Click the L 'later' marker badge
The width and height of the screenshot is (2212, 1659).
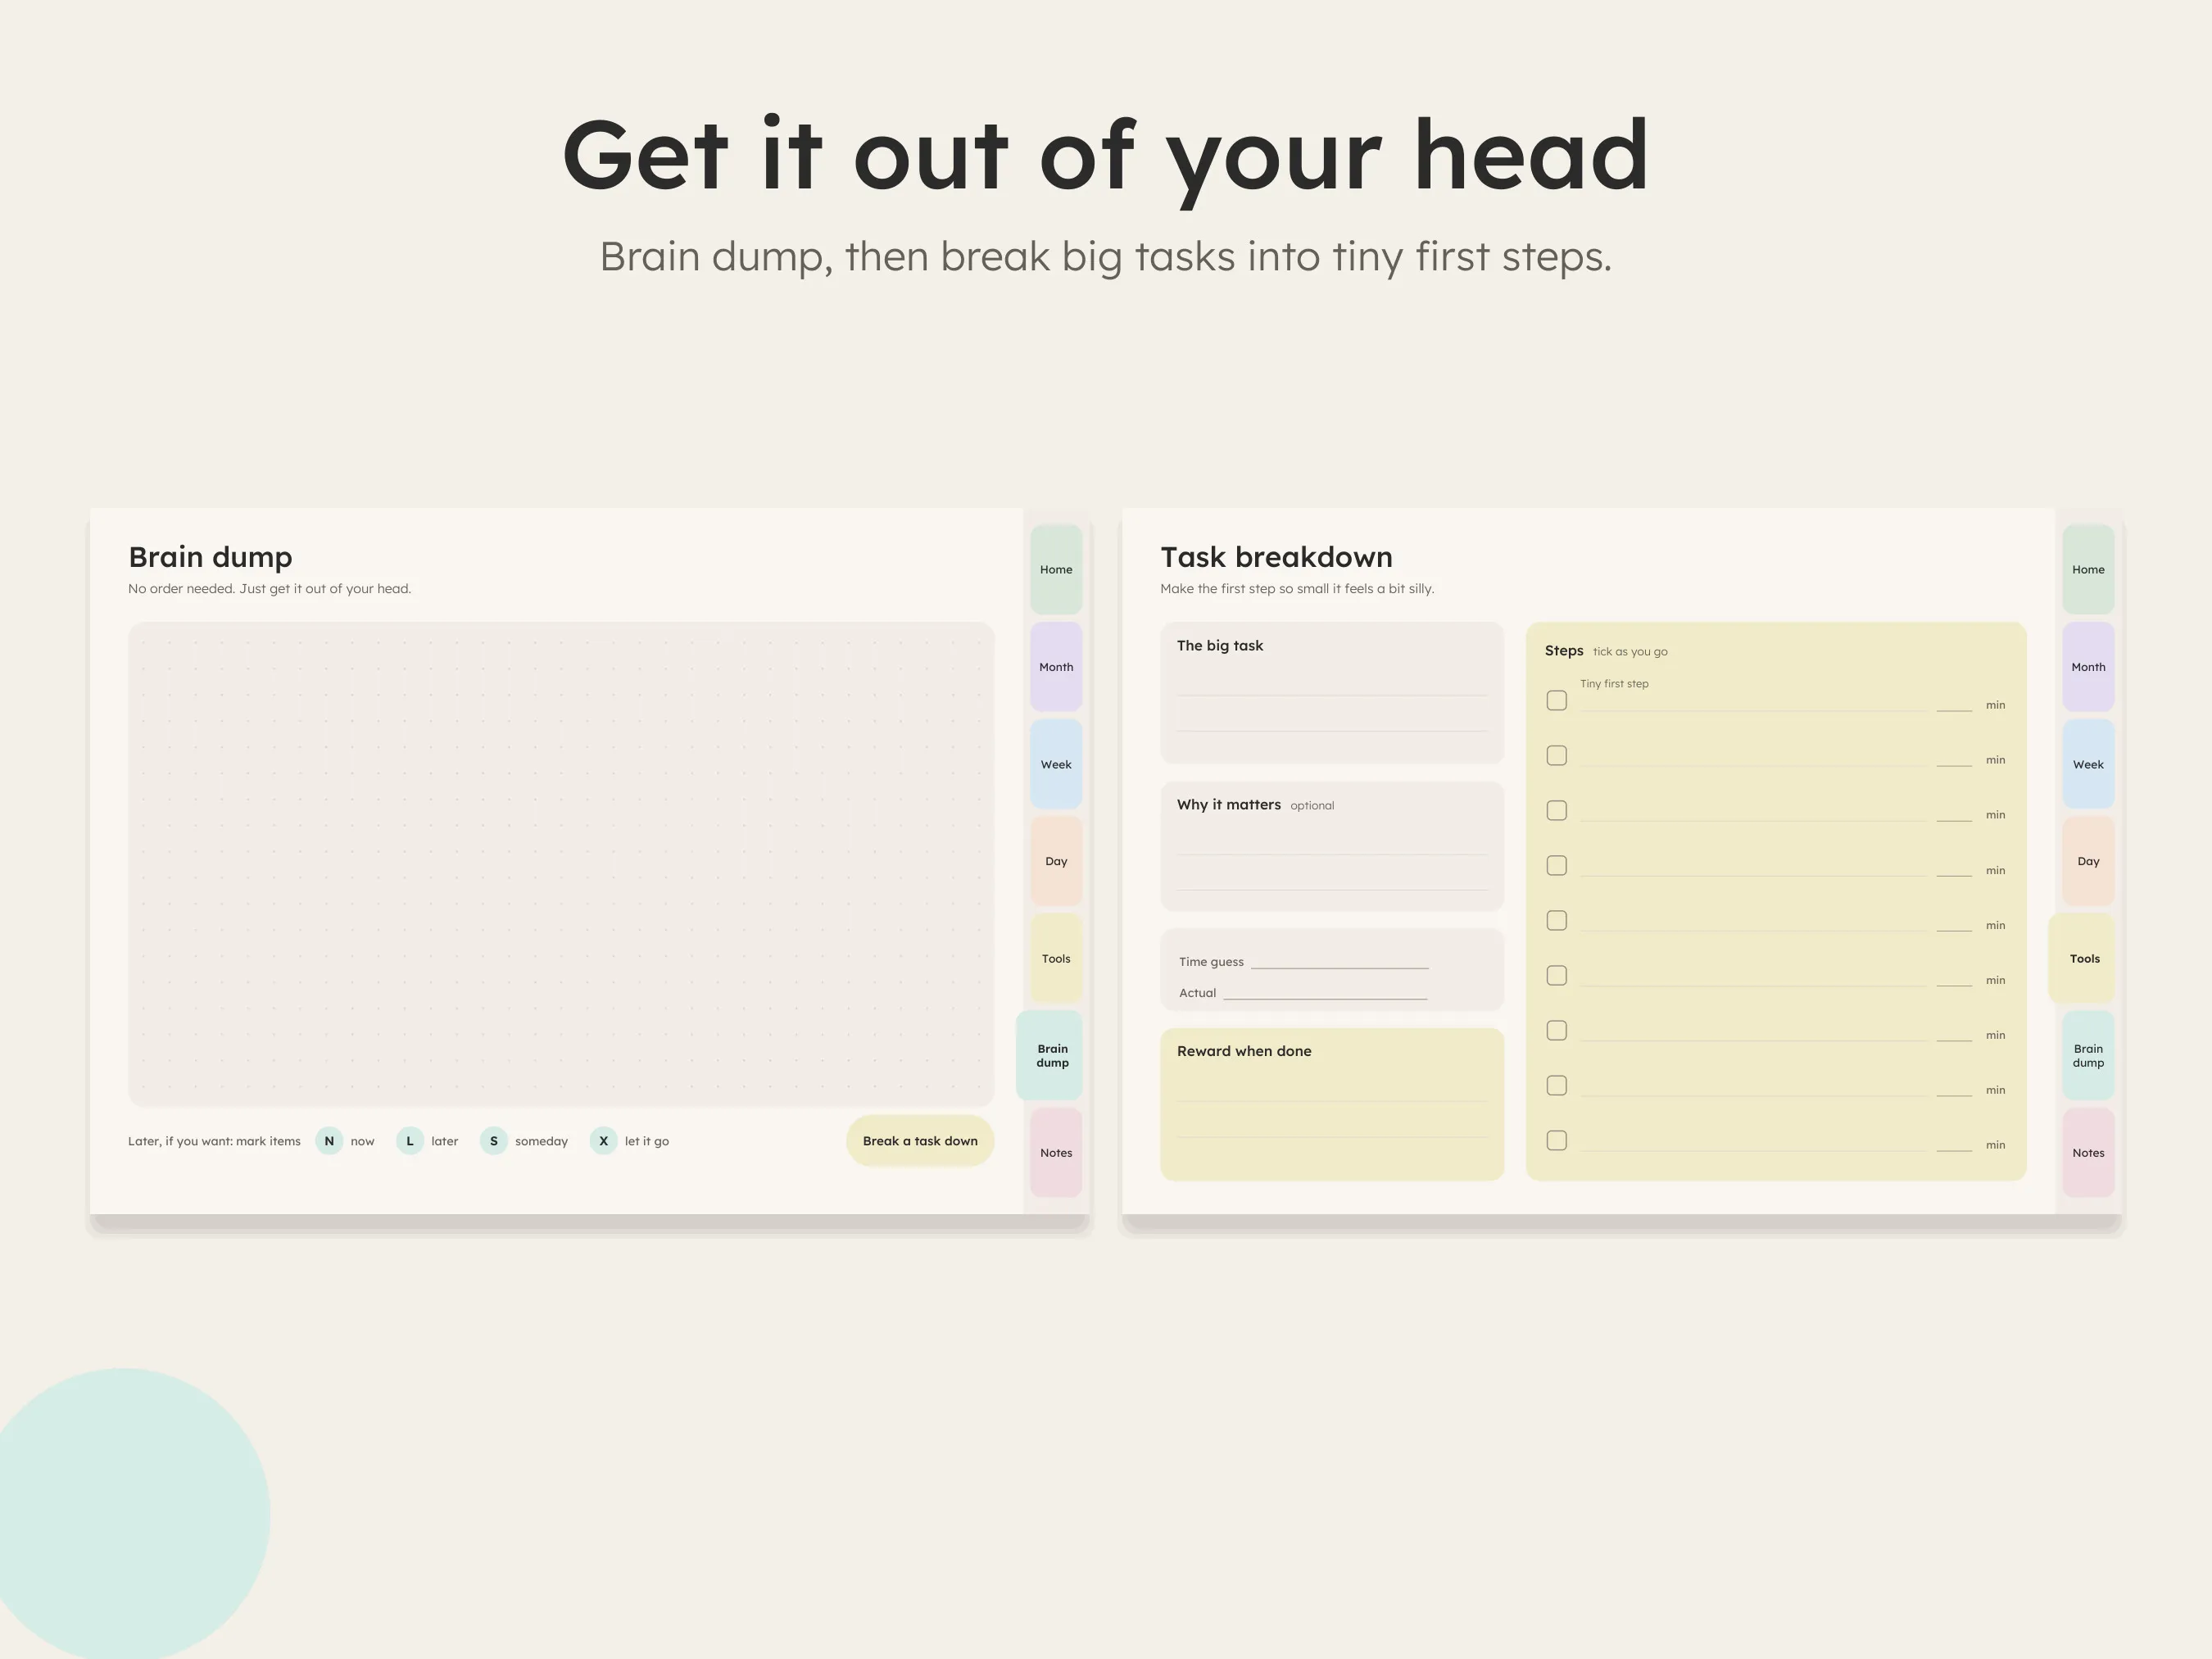(410, 1141)
